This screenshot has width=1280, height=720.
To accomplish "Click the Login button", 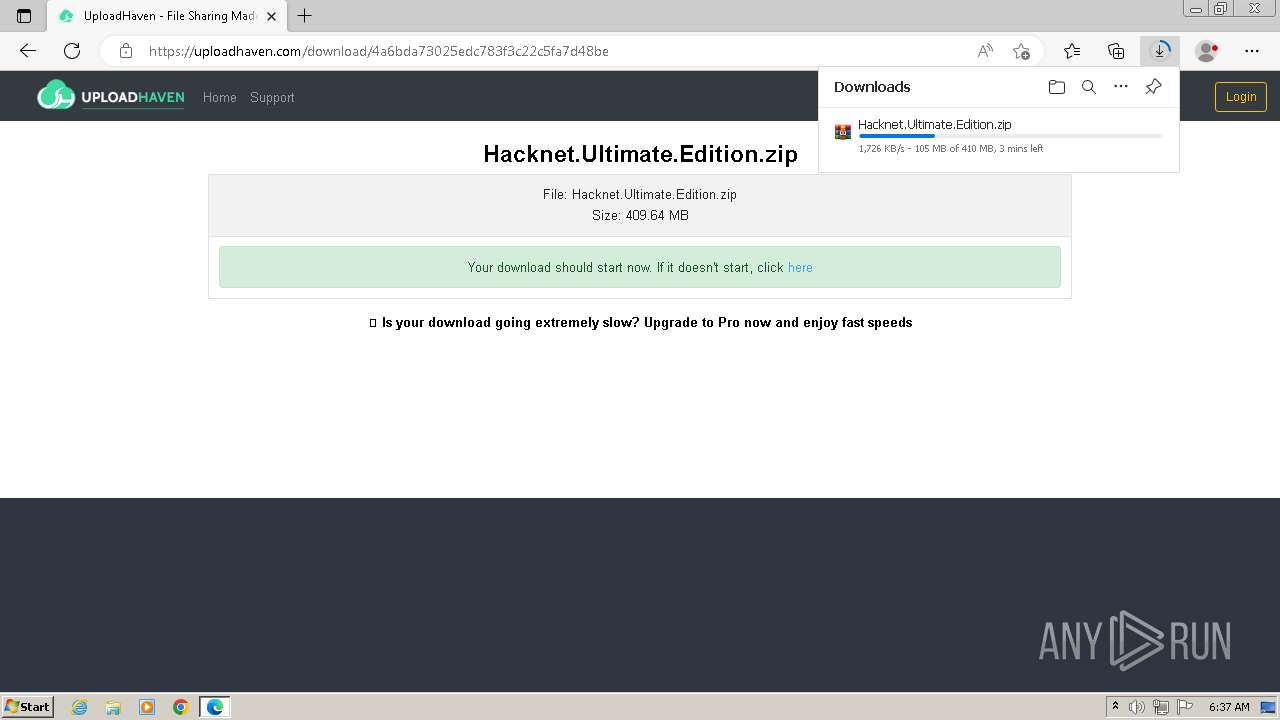I will [1241, 97].
